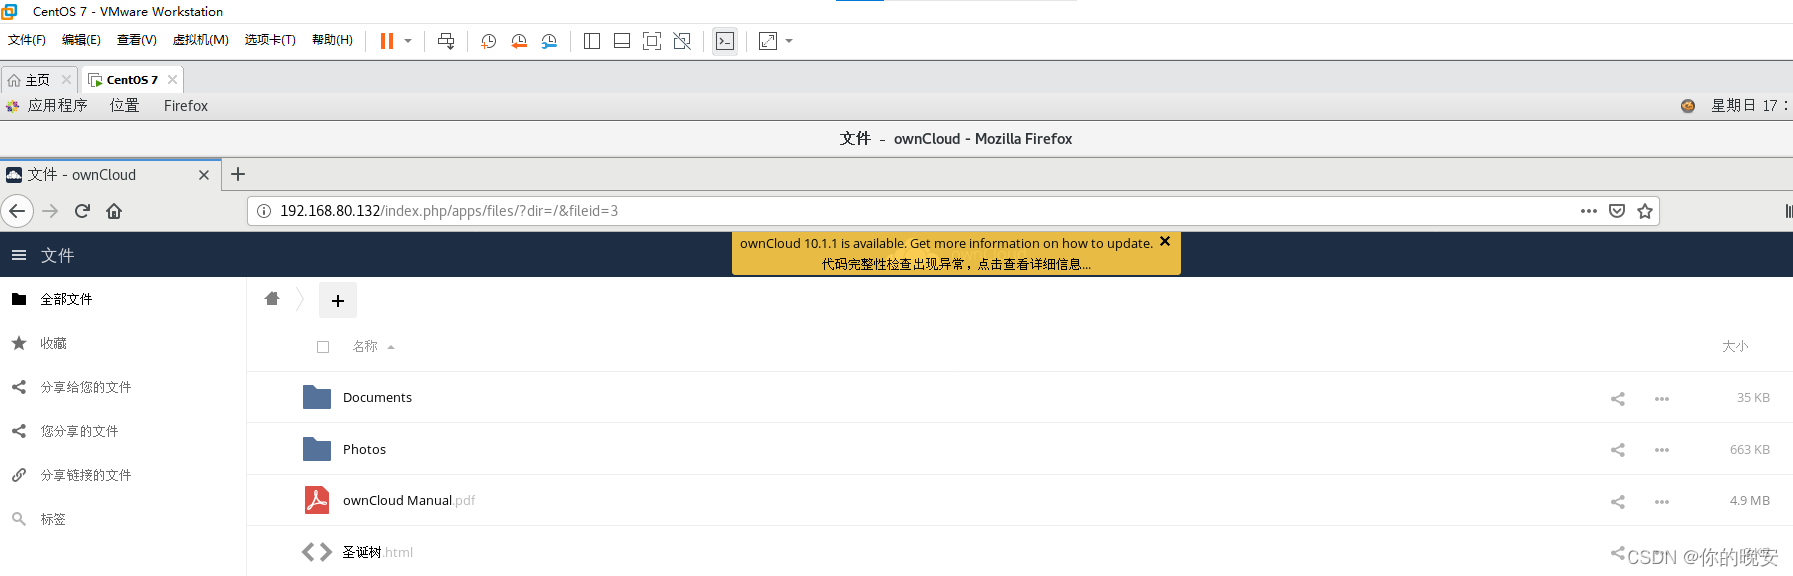
Task: Click the plus button to create new file
Action: pyautogui.click(x=338, y=300)
